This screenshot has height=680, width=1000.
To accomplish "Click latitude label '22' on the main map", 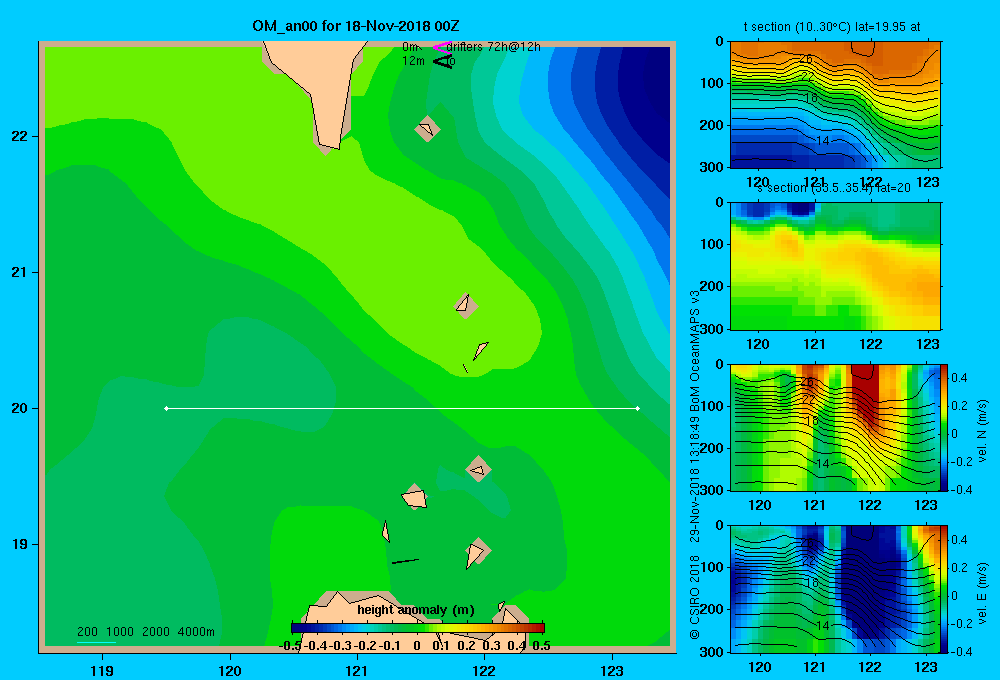I will click(x=20, y=136).
